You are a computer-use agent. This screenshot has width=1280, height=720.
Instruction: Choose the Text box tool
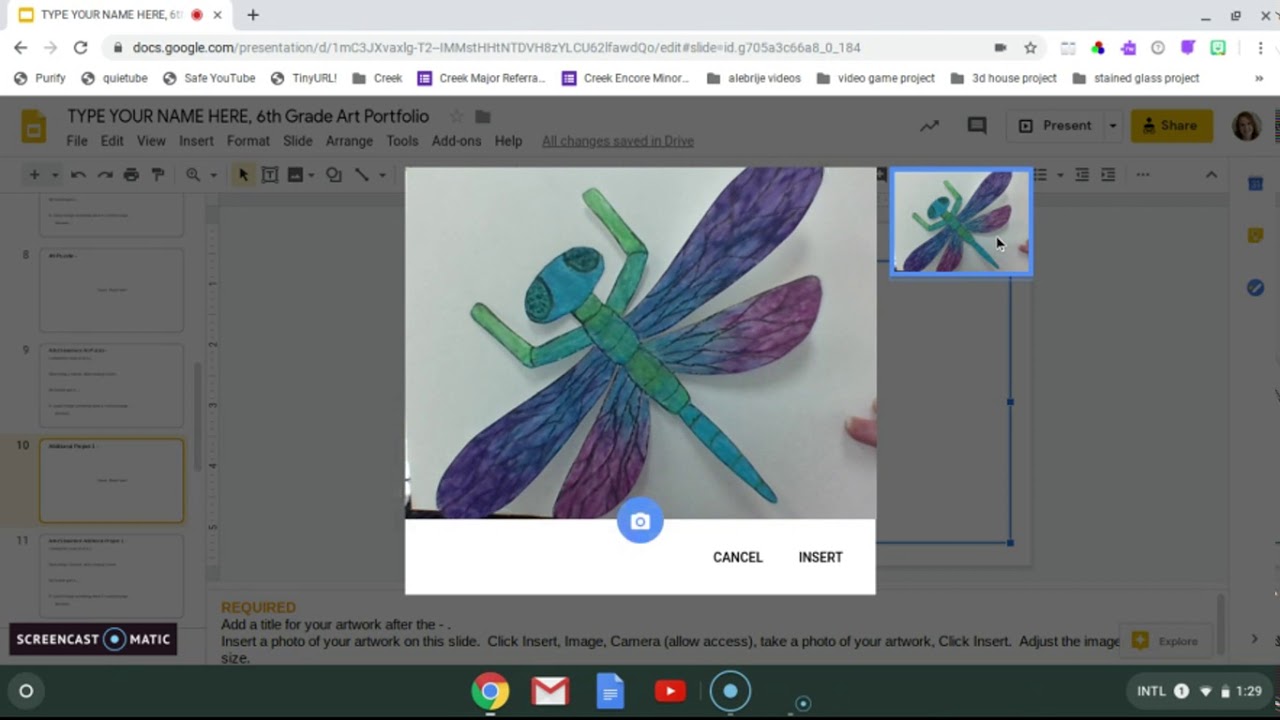point(270,175)
